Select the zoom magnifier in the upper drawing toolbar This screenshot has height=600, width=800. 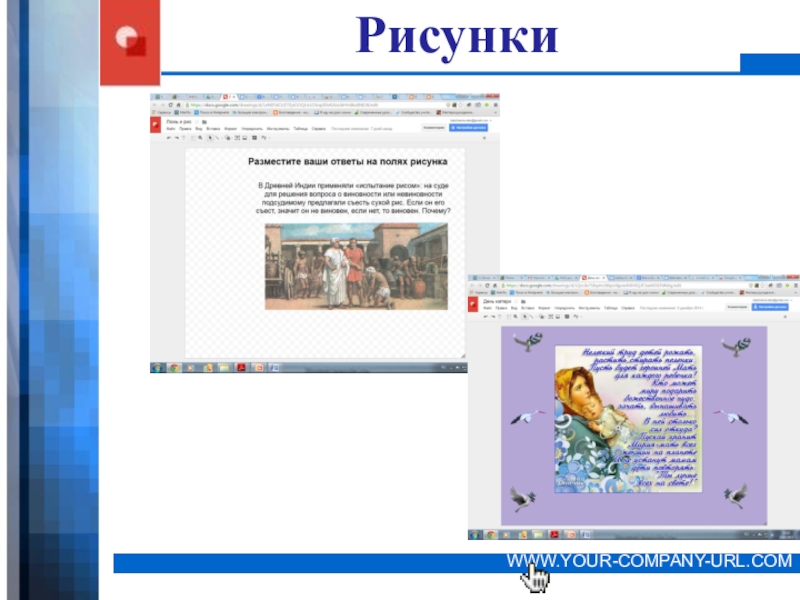coord(200,138)
